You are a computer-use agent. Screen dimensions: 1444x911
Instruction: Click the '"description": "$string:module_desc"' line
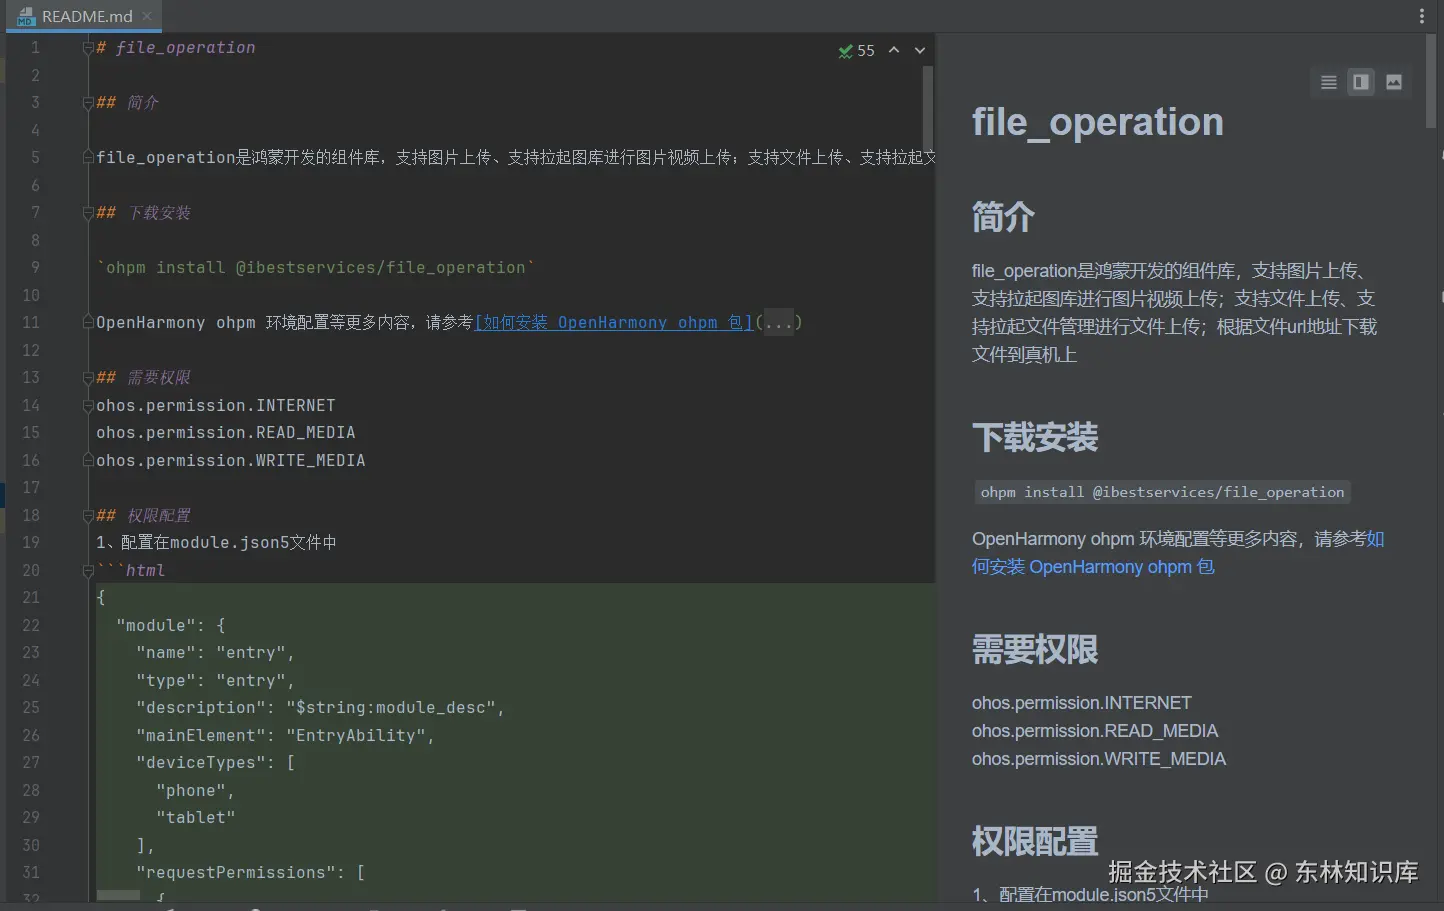[320, 708]
